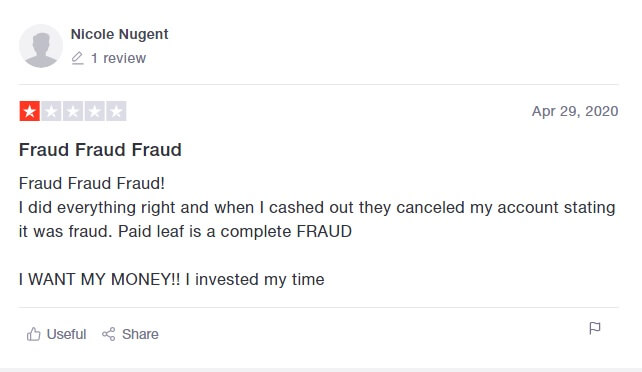The height and width of the screenshot is (372, 642).
Task: Select the fifth gray rating star
Action: [116, 111]
